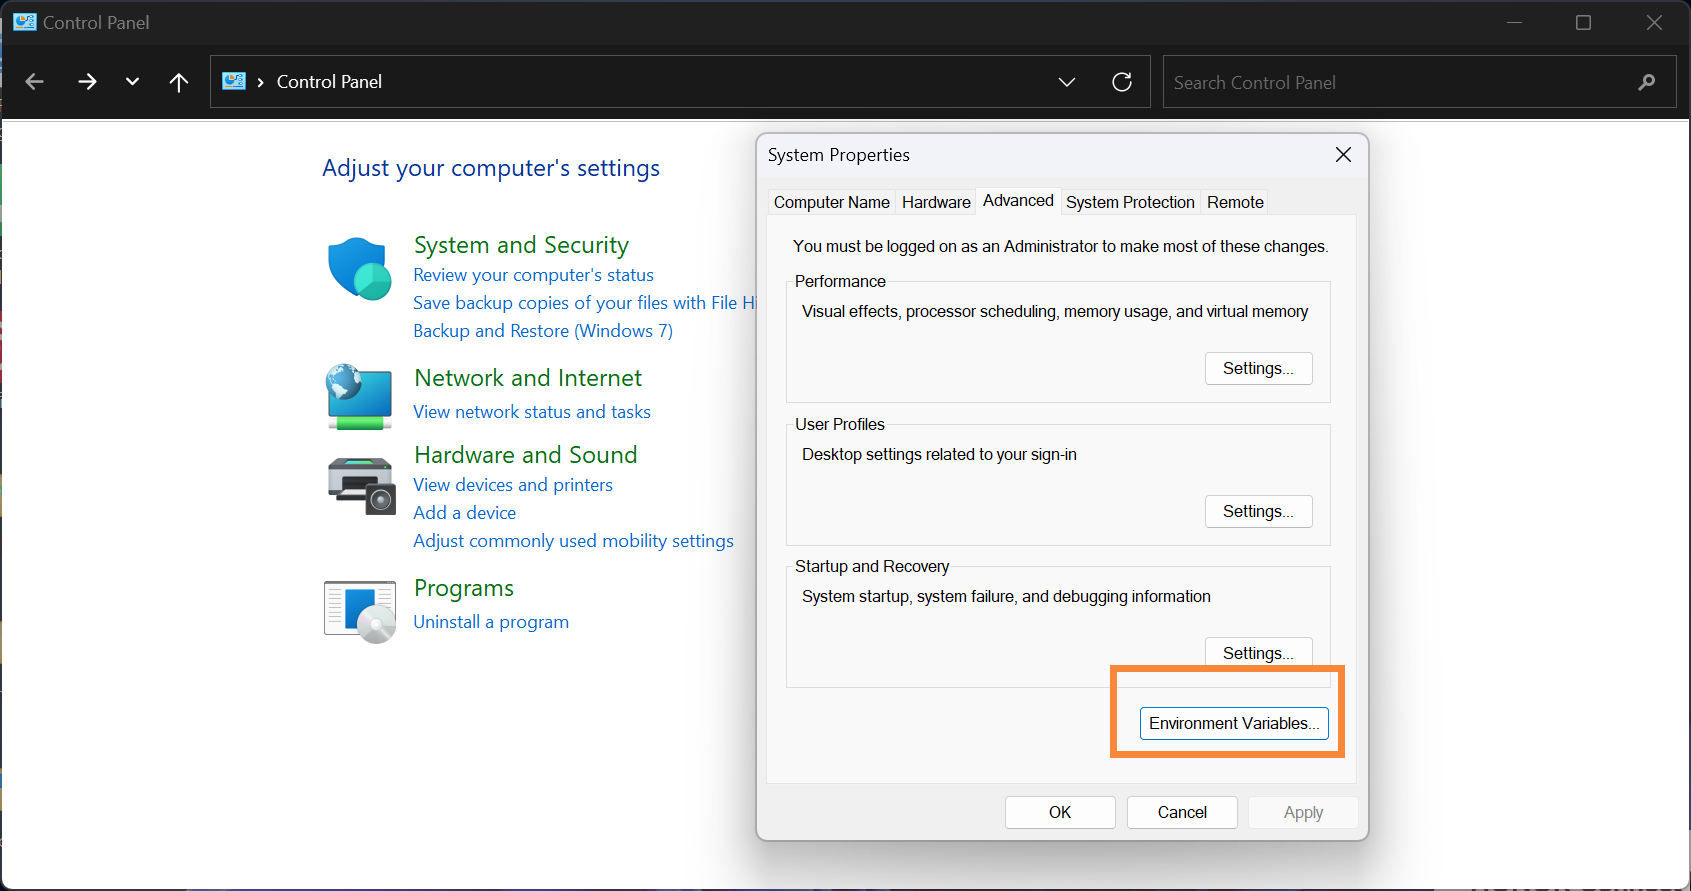This screenshot has height=891, width=1691.
Task: Open Performance Settings button
Action: pos(1258,368)
